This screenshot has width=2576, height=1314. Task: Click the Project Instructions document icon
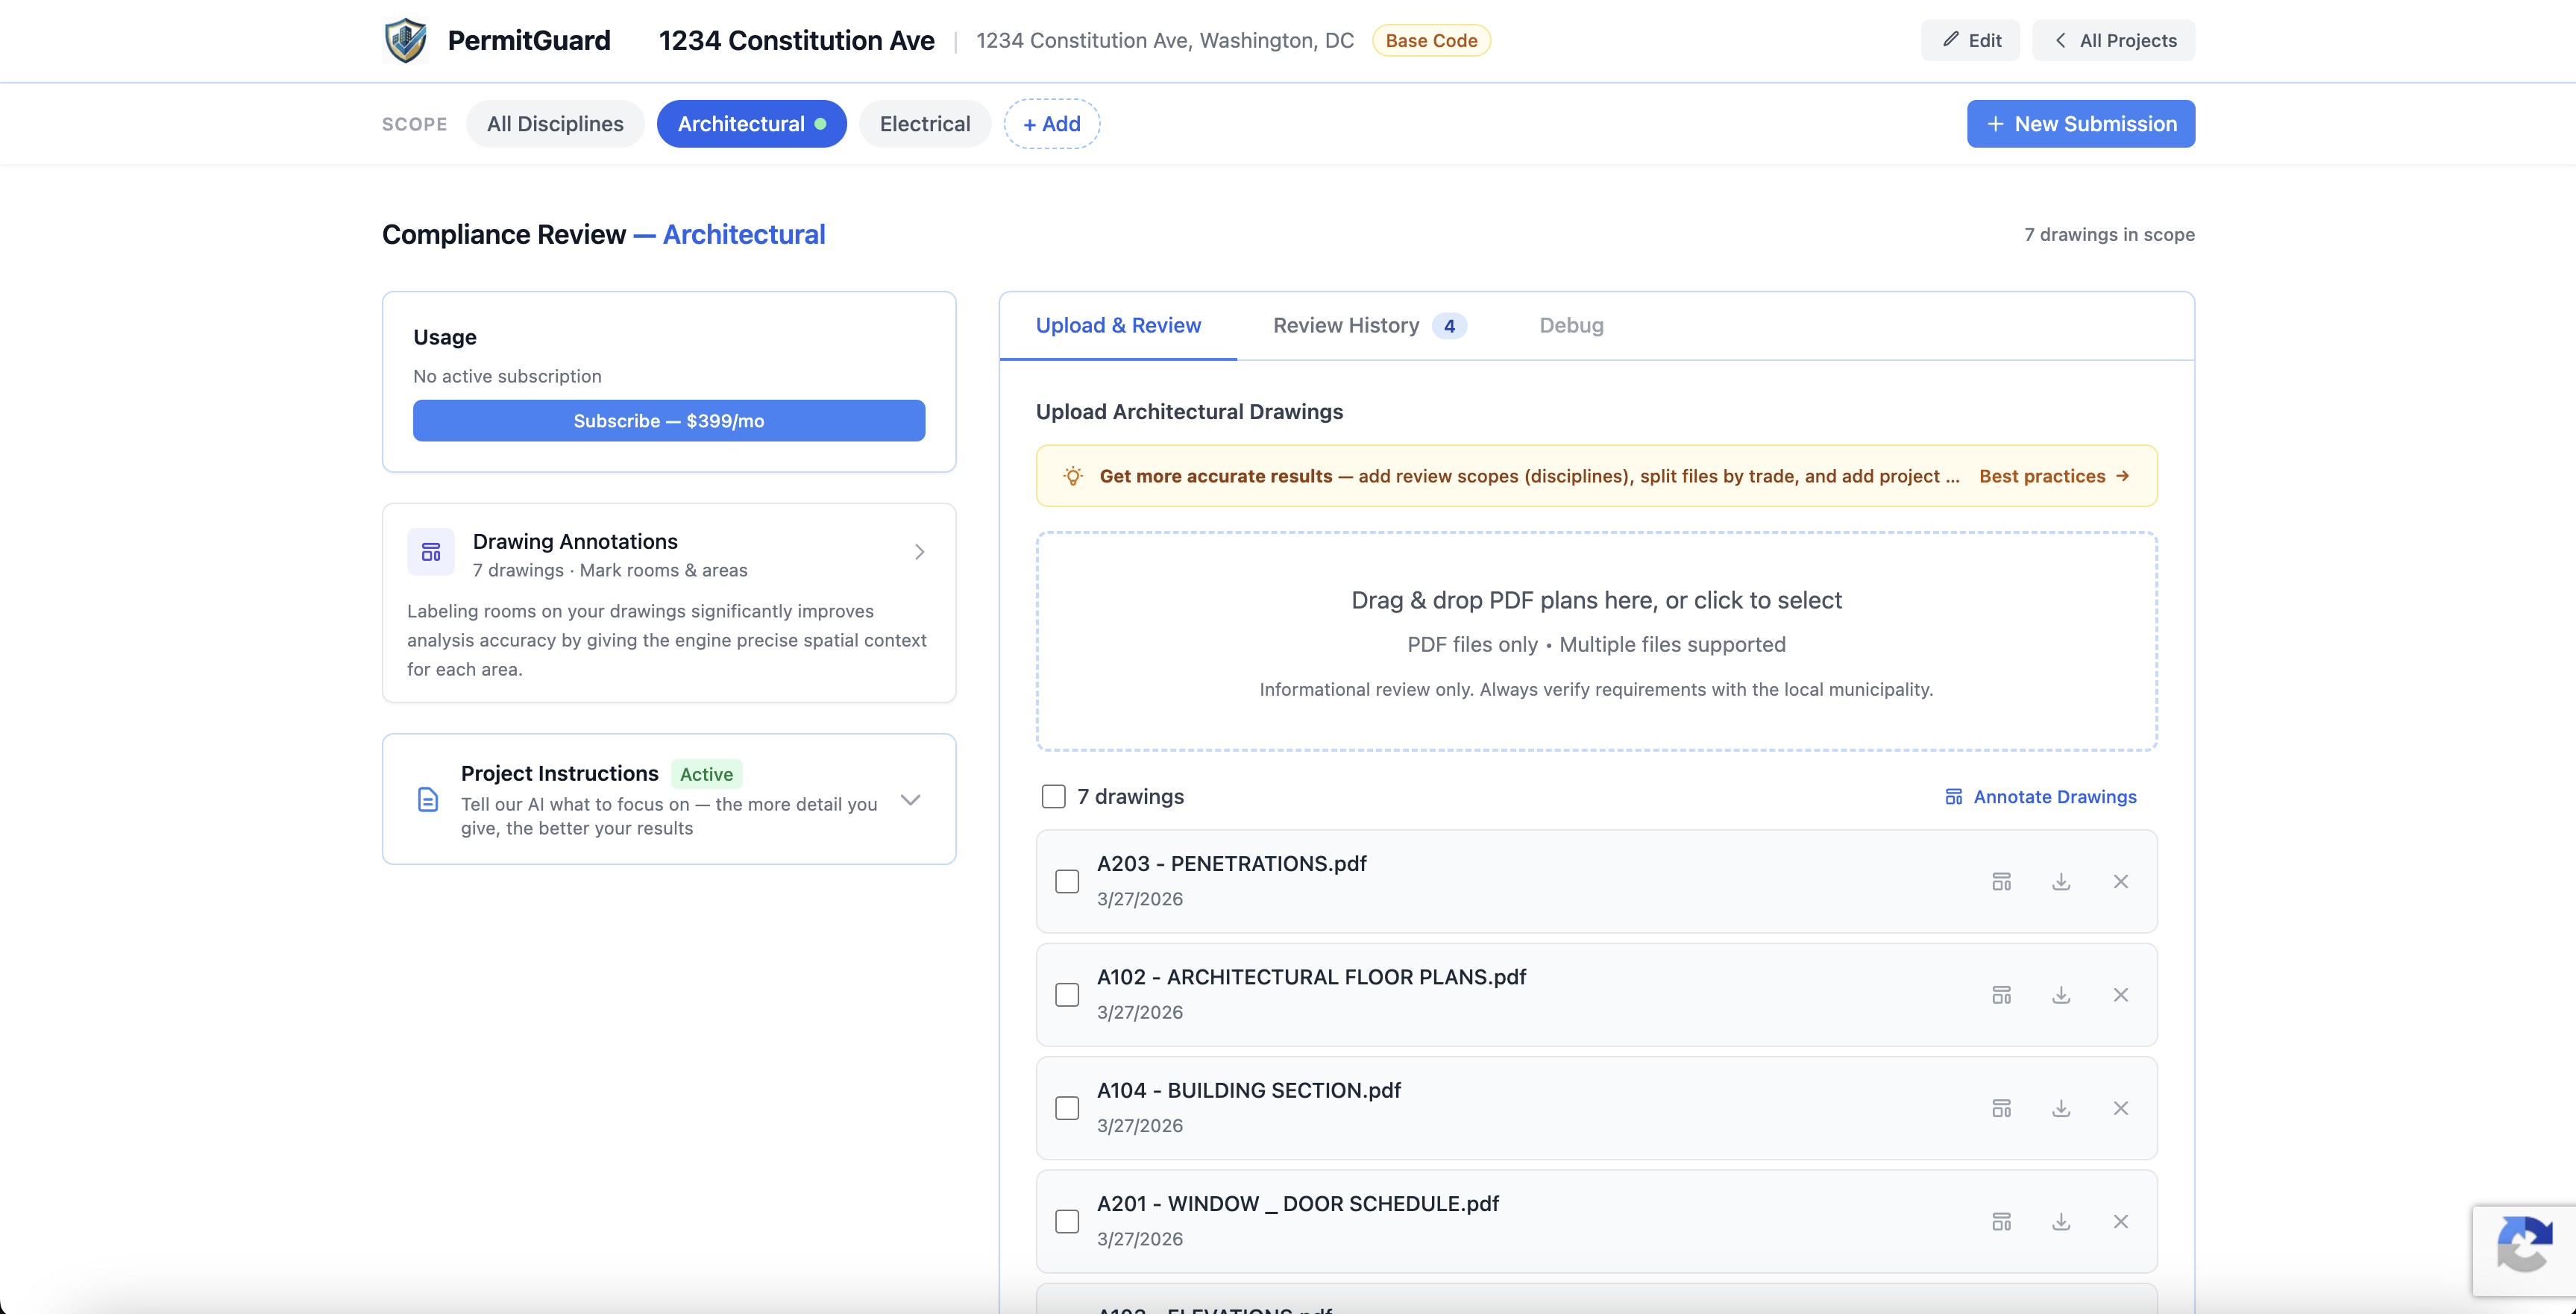point(428,799)
